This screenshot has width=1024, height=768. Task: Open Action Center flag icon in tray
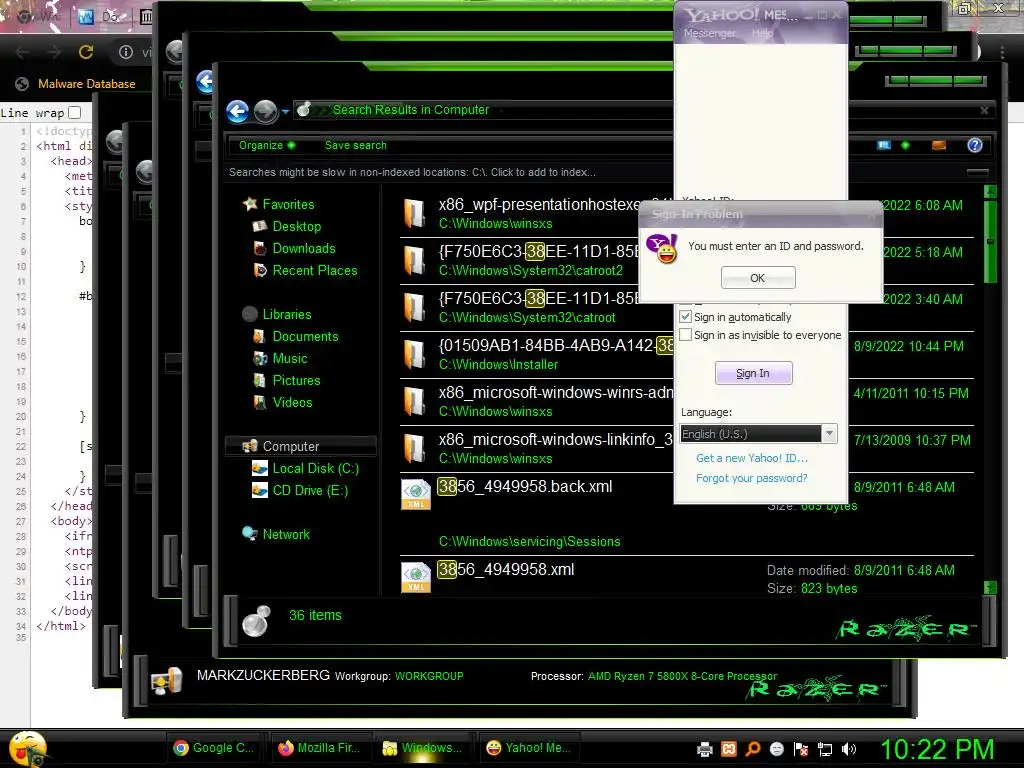click(801, 749)
